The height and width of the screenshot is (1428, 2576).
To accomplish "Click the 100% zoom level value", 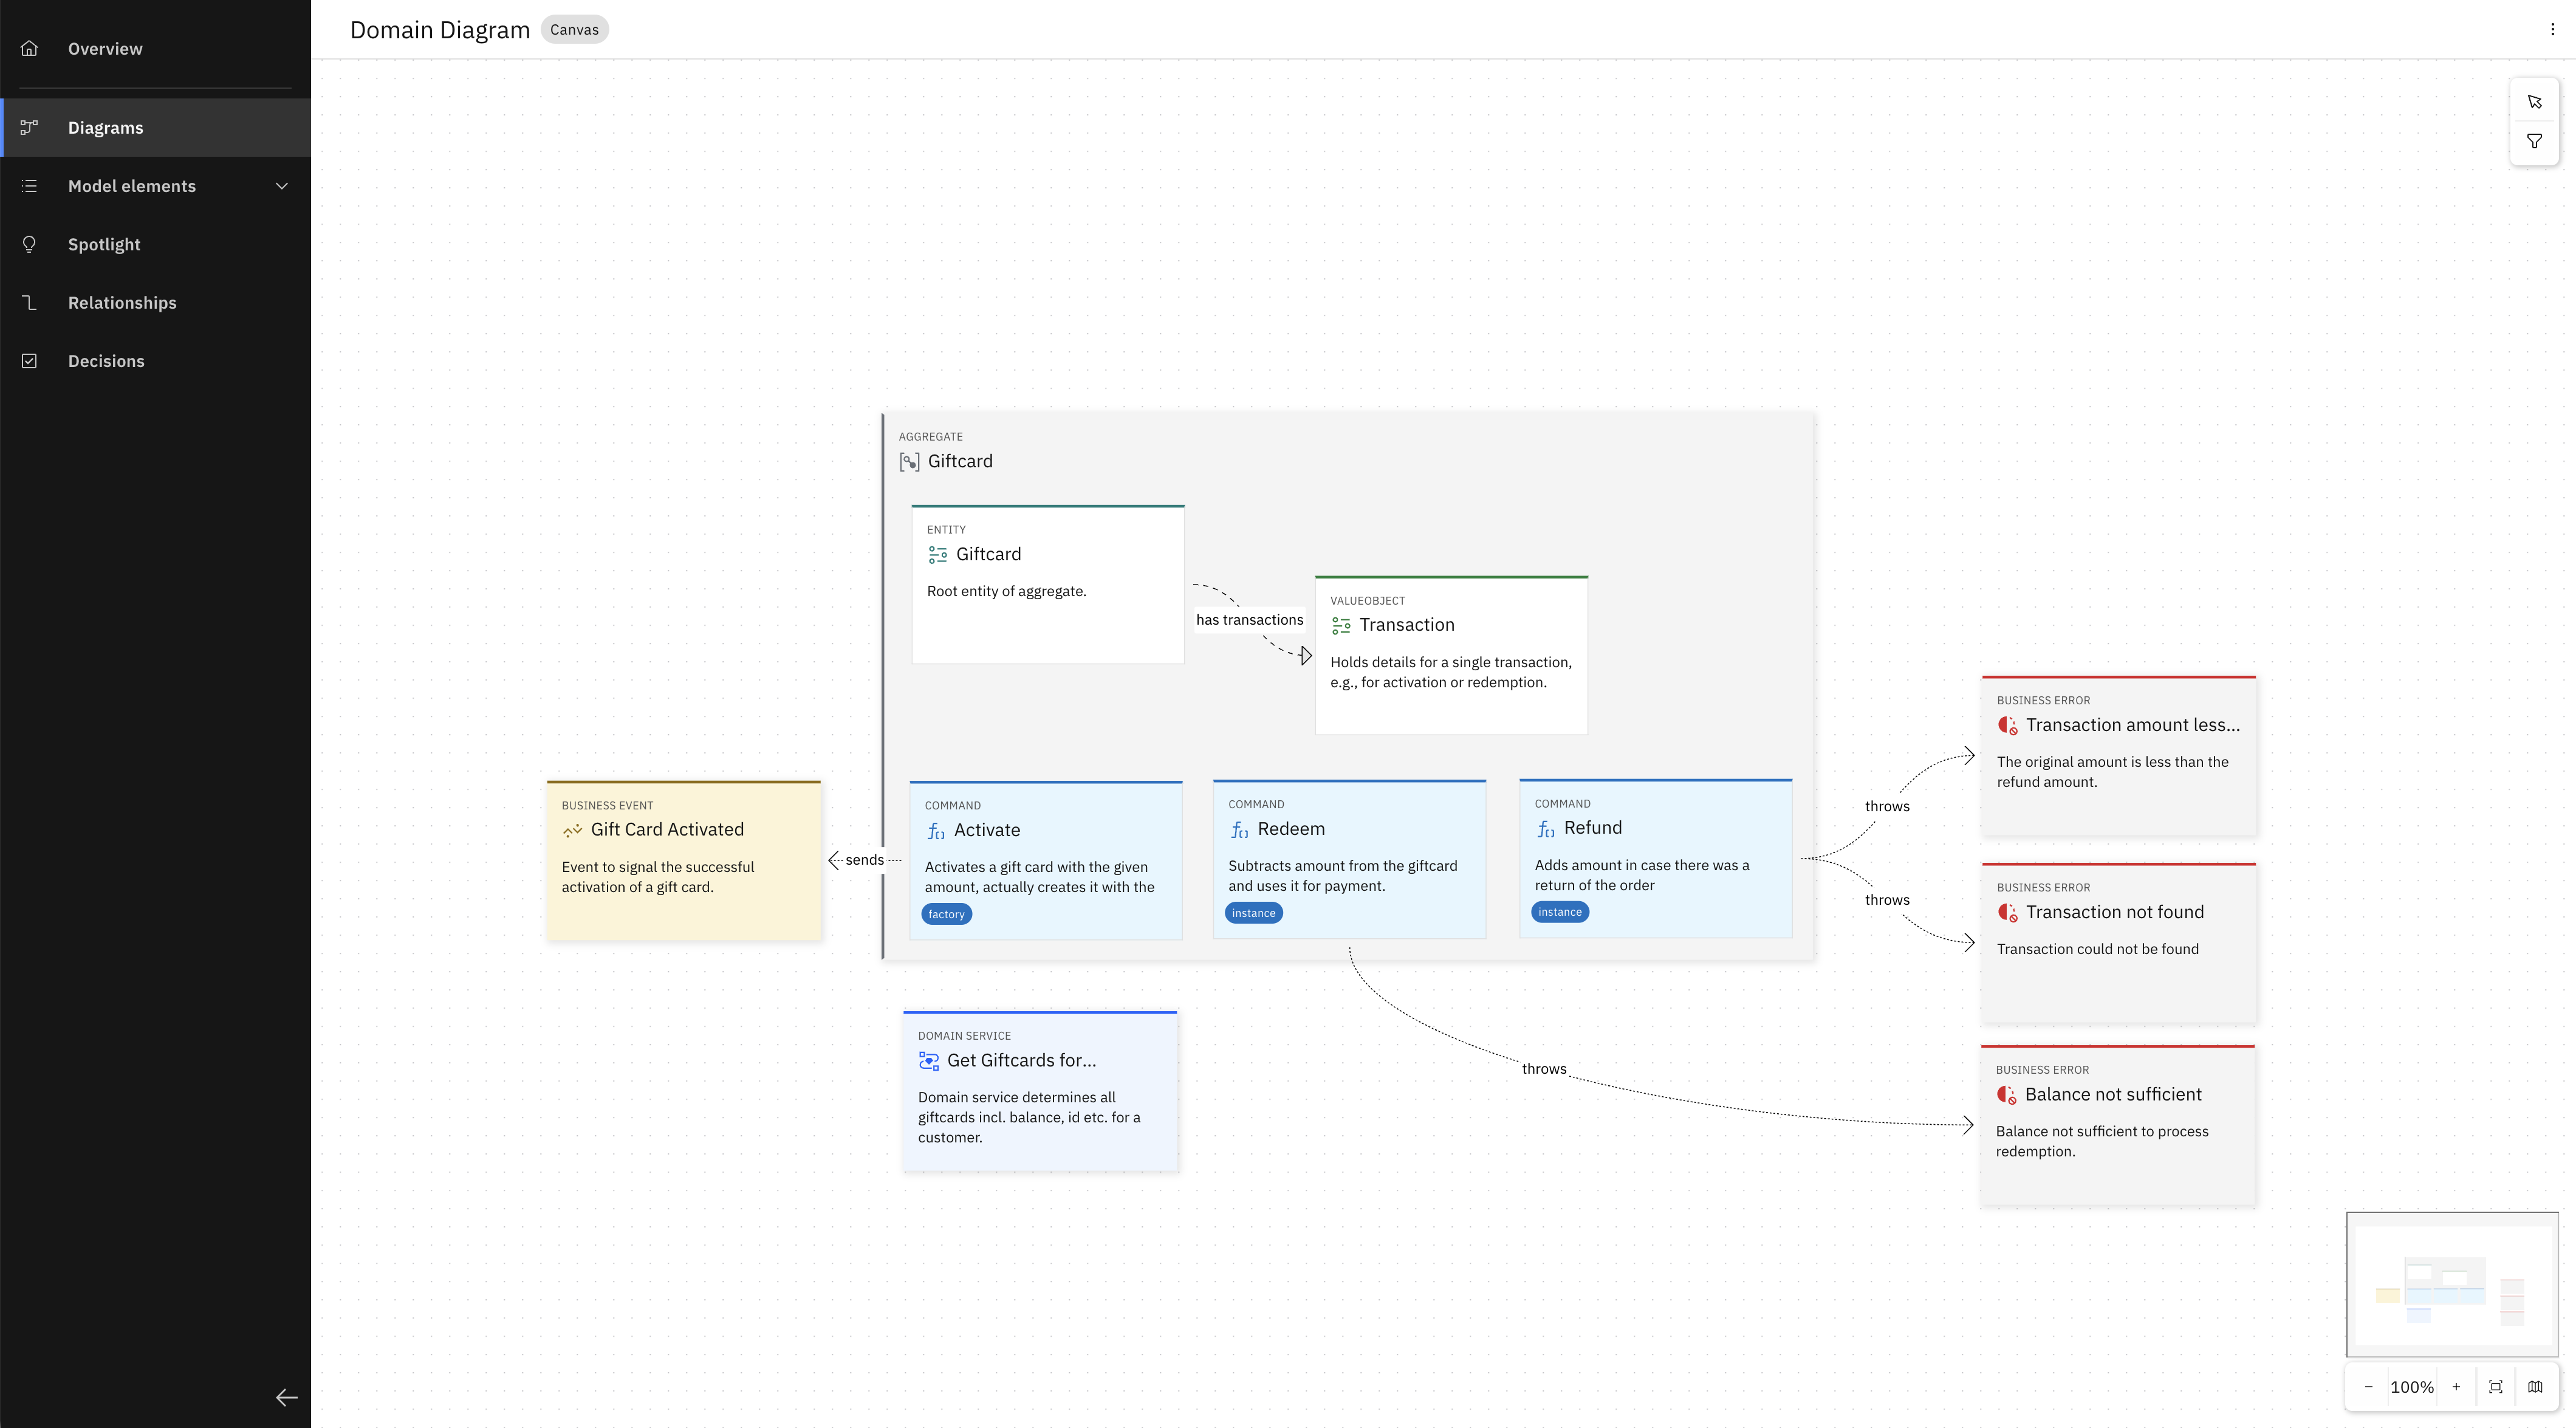I will pos(2412,1387).
